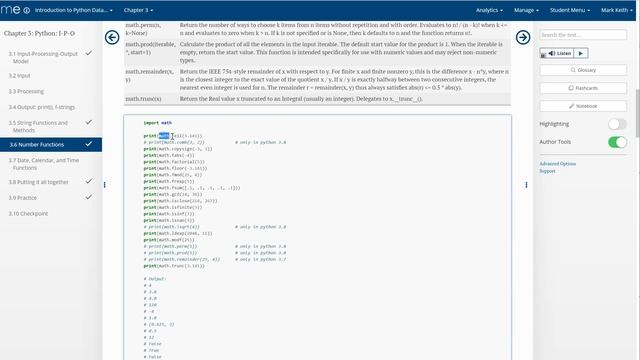Click the checkmark next to section 3.5
The height and width of the screenshot is (360, 640).
[x=89, y=122]
